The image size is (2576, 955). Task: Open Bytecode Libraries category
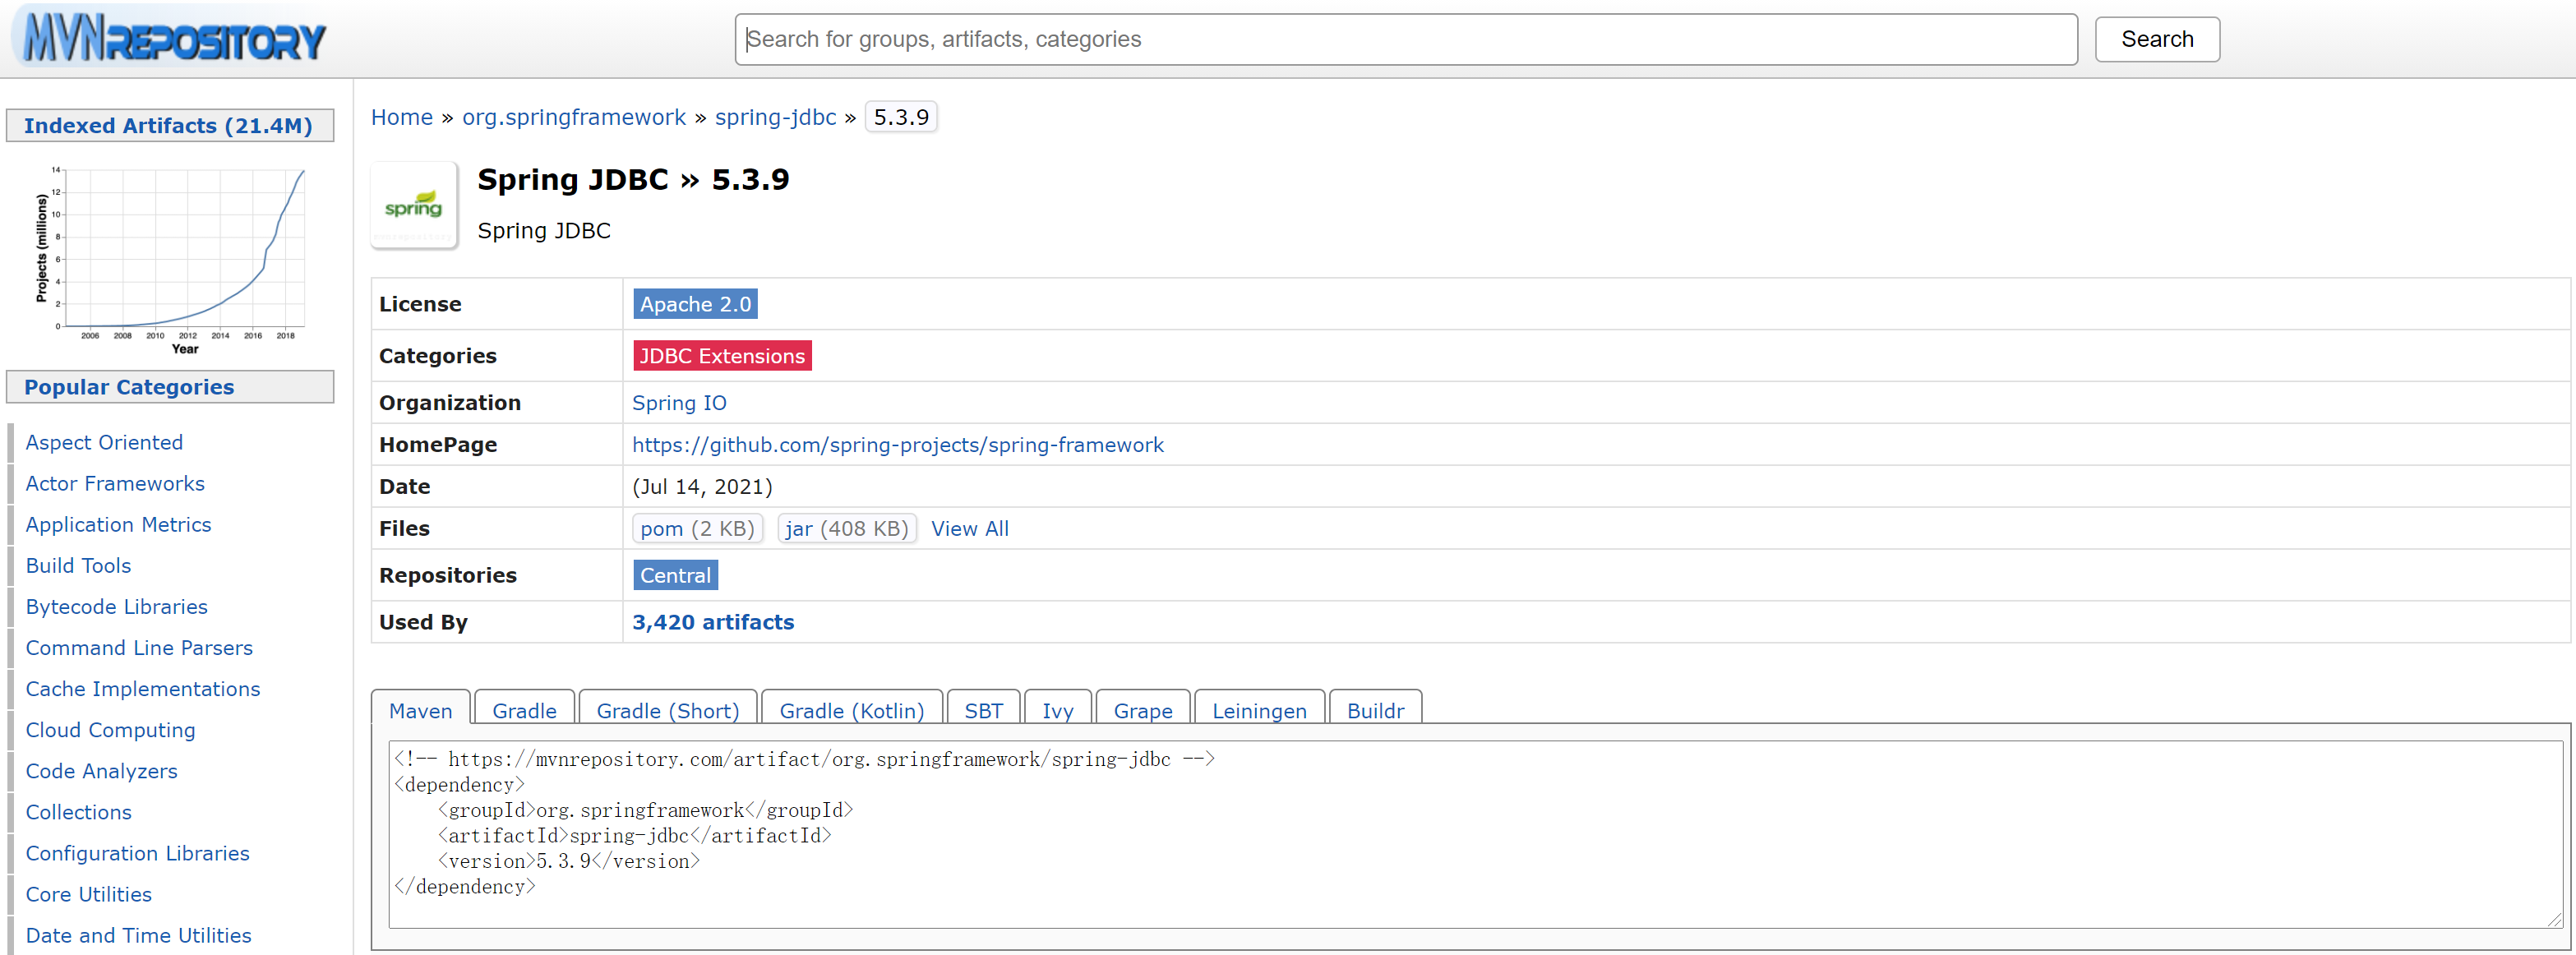[x=116, y=606]
